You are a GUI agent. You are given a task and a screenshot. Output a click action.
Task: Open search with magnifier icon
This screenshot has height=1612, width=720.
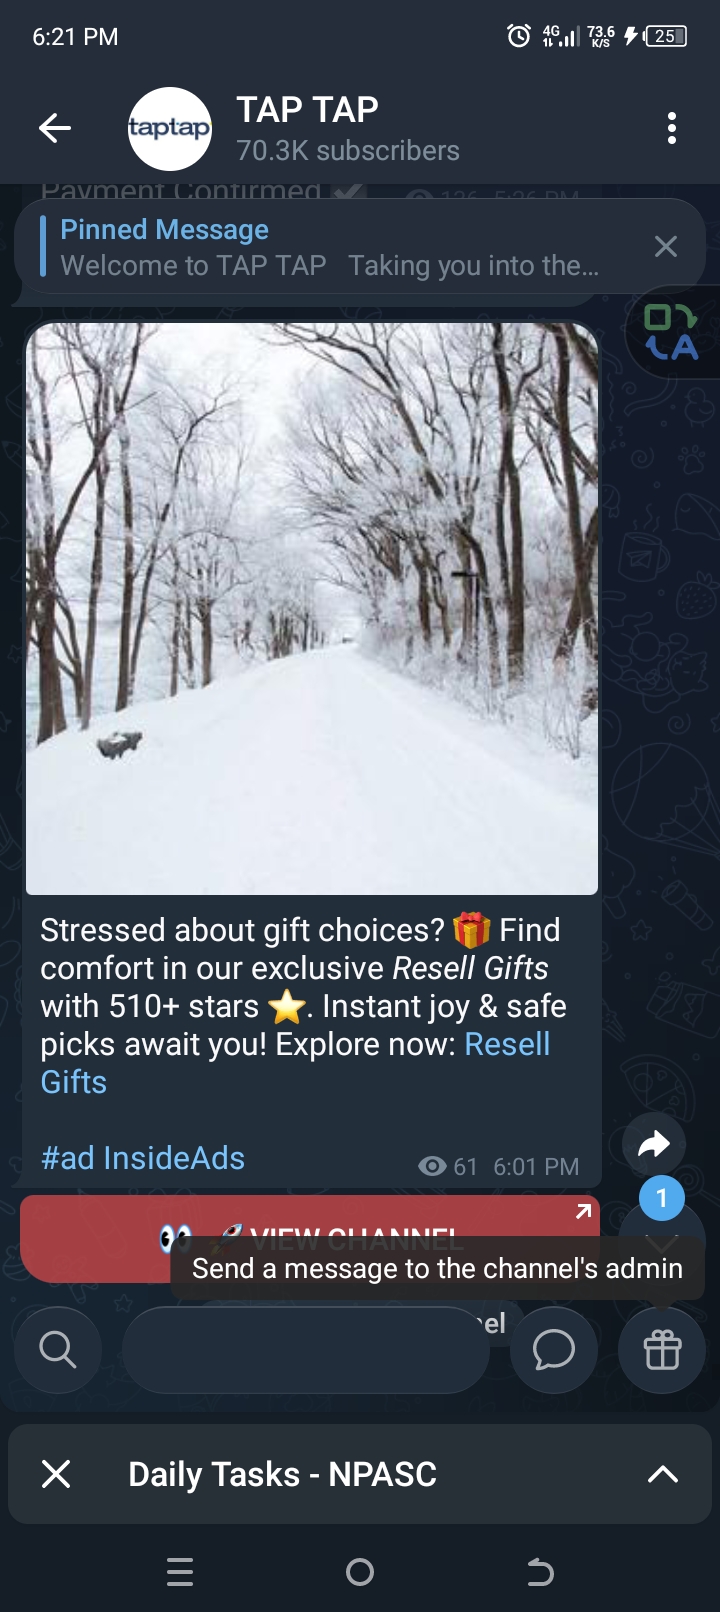(x=58, y=1350)
